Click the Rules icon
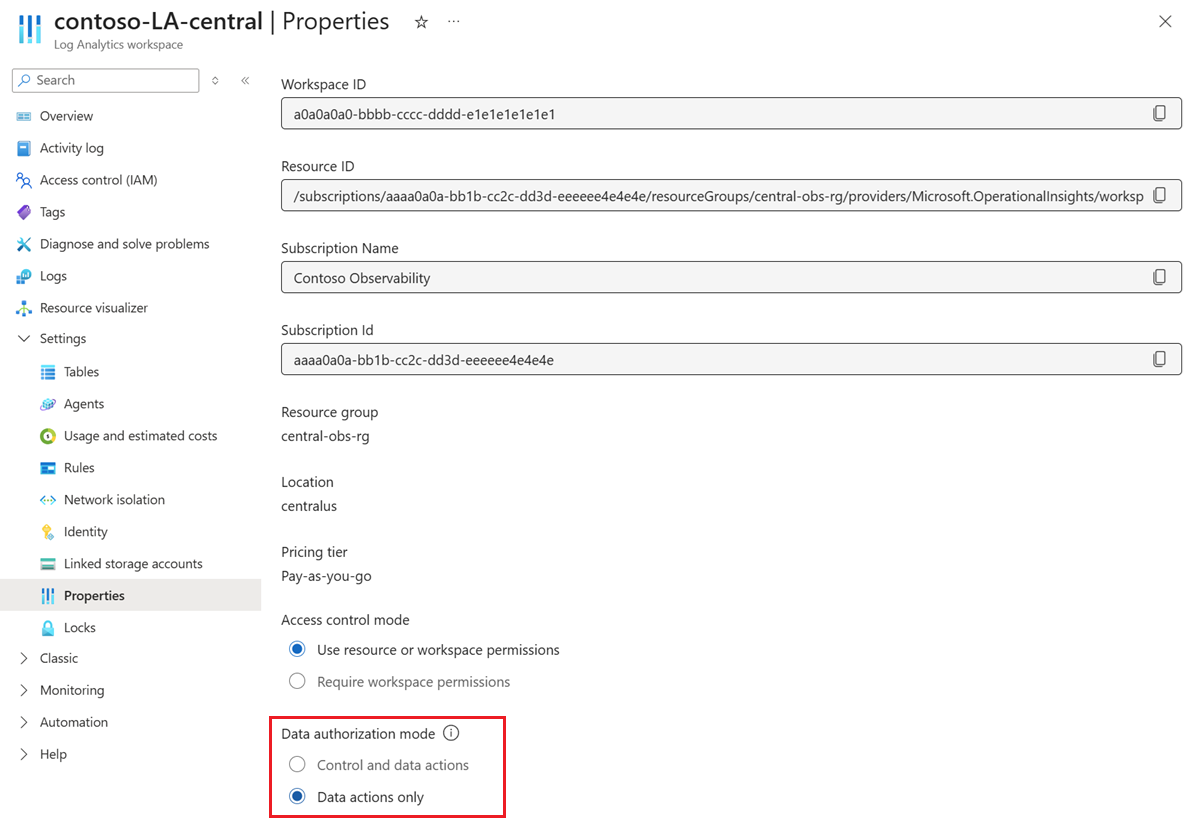The image size is (1196, 838). pyautogui.click(x=48, y=468)
